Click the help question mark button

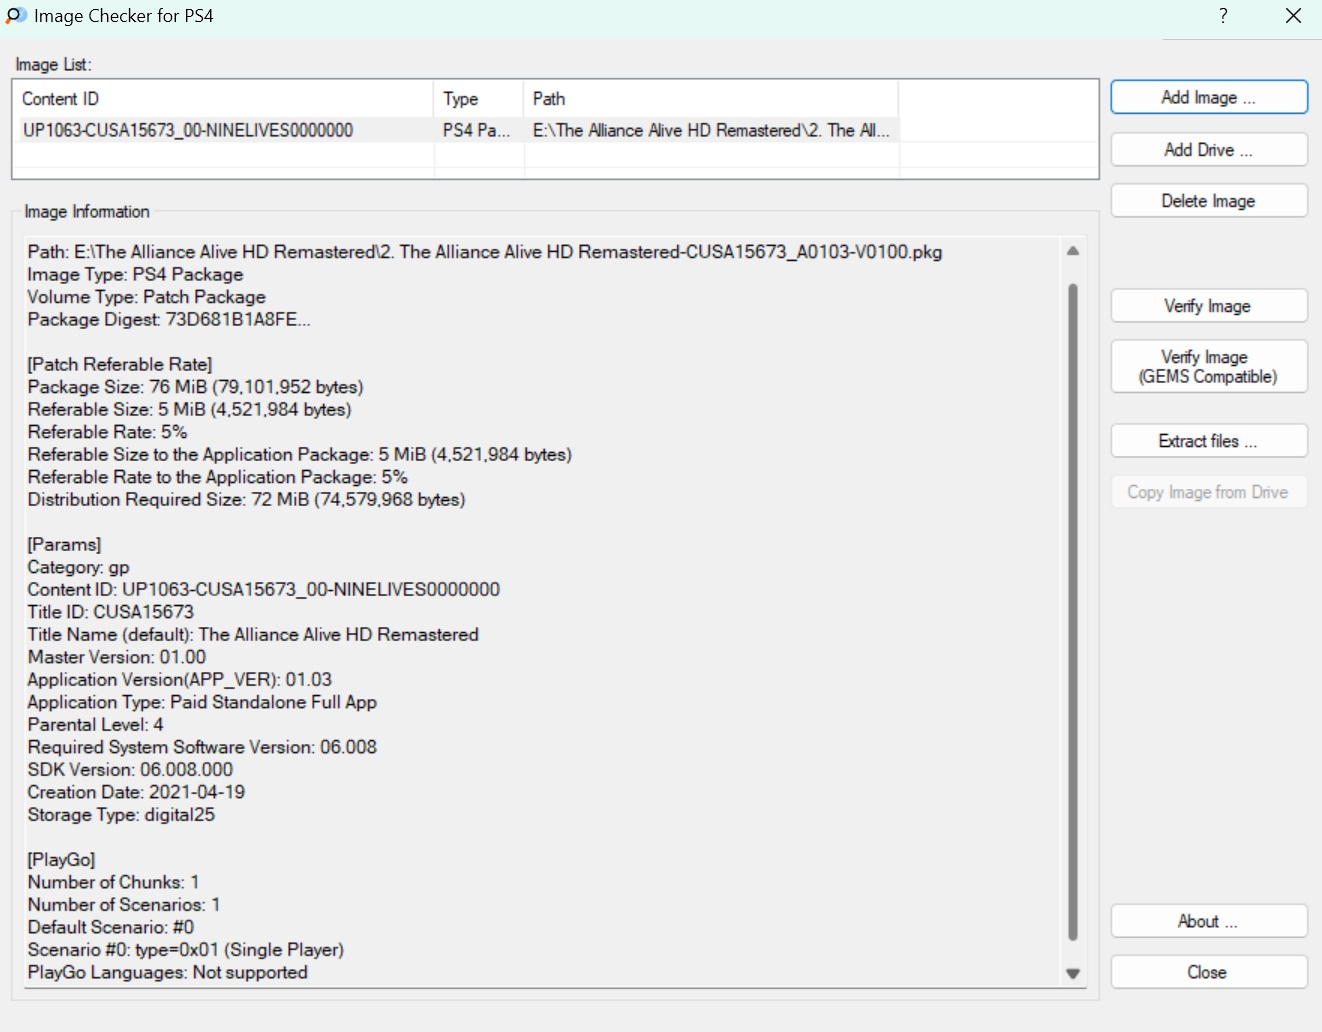pyautogui.click(x=1223, y=16)
